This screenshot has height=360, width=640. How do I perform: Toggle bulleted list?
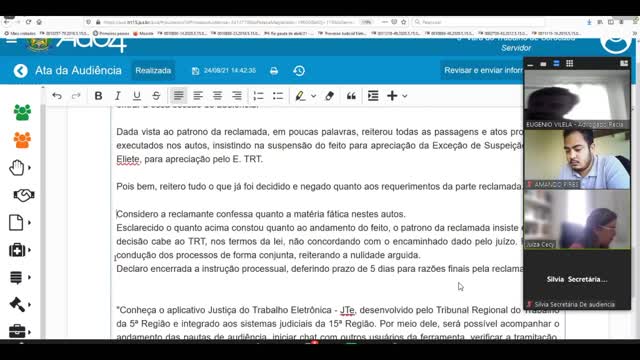[278, 96]
